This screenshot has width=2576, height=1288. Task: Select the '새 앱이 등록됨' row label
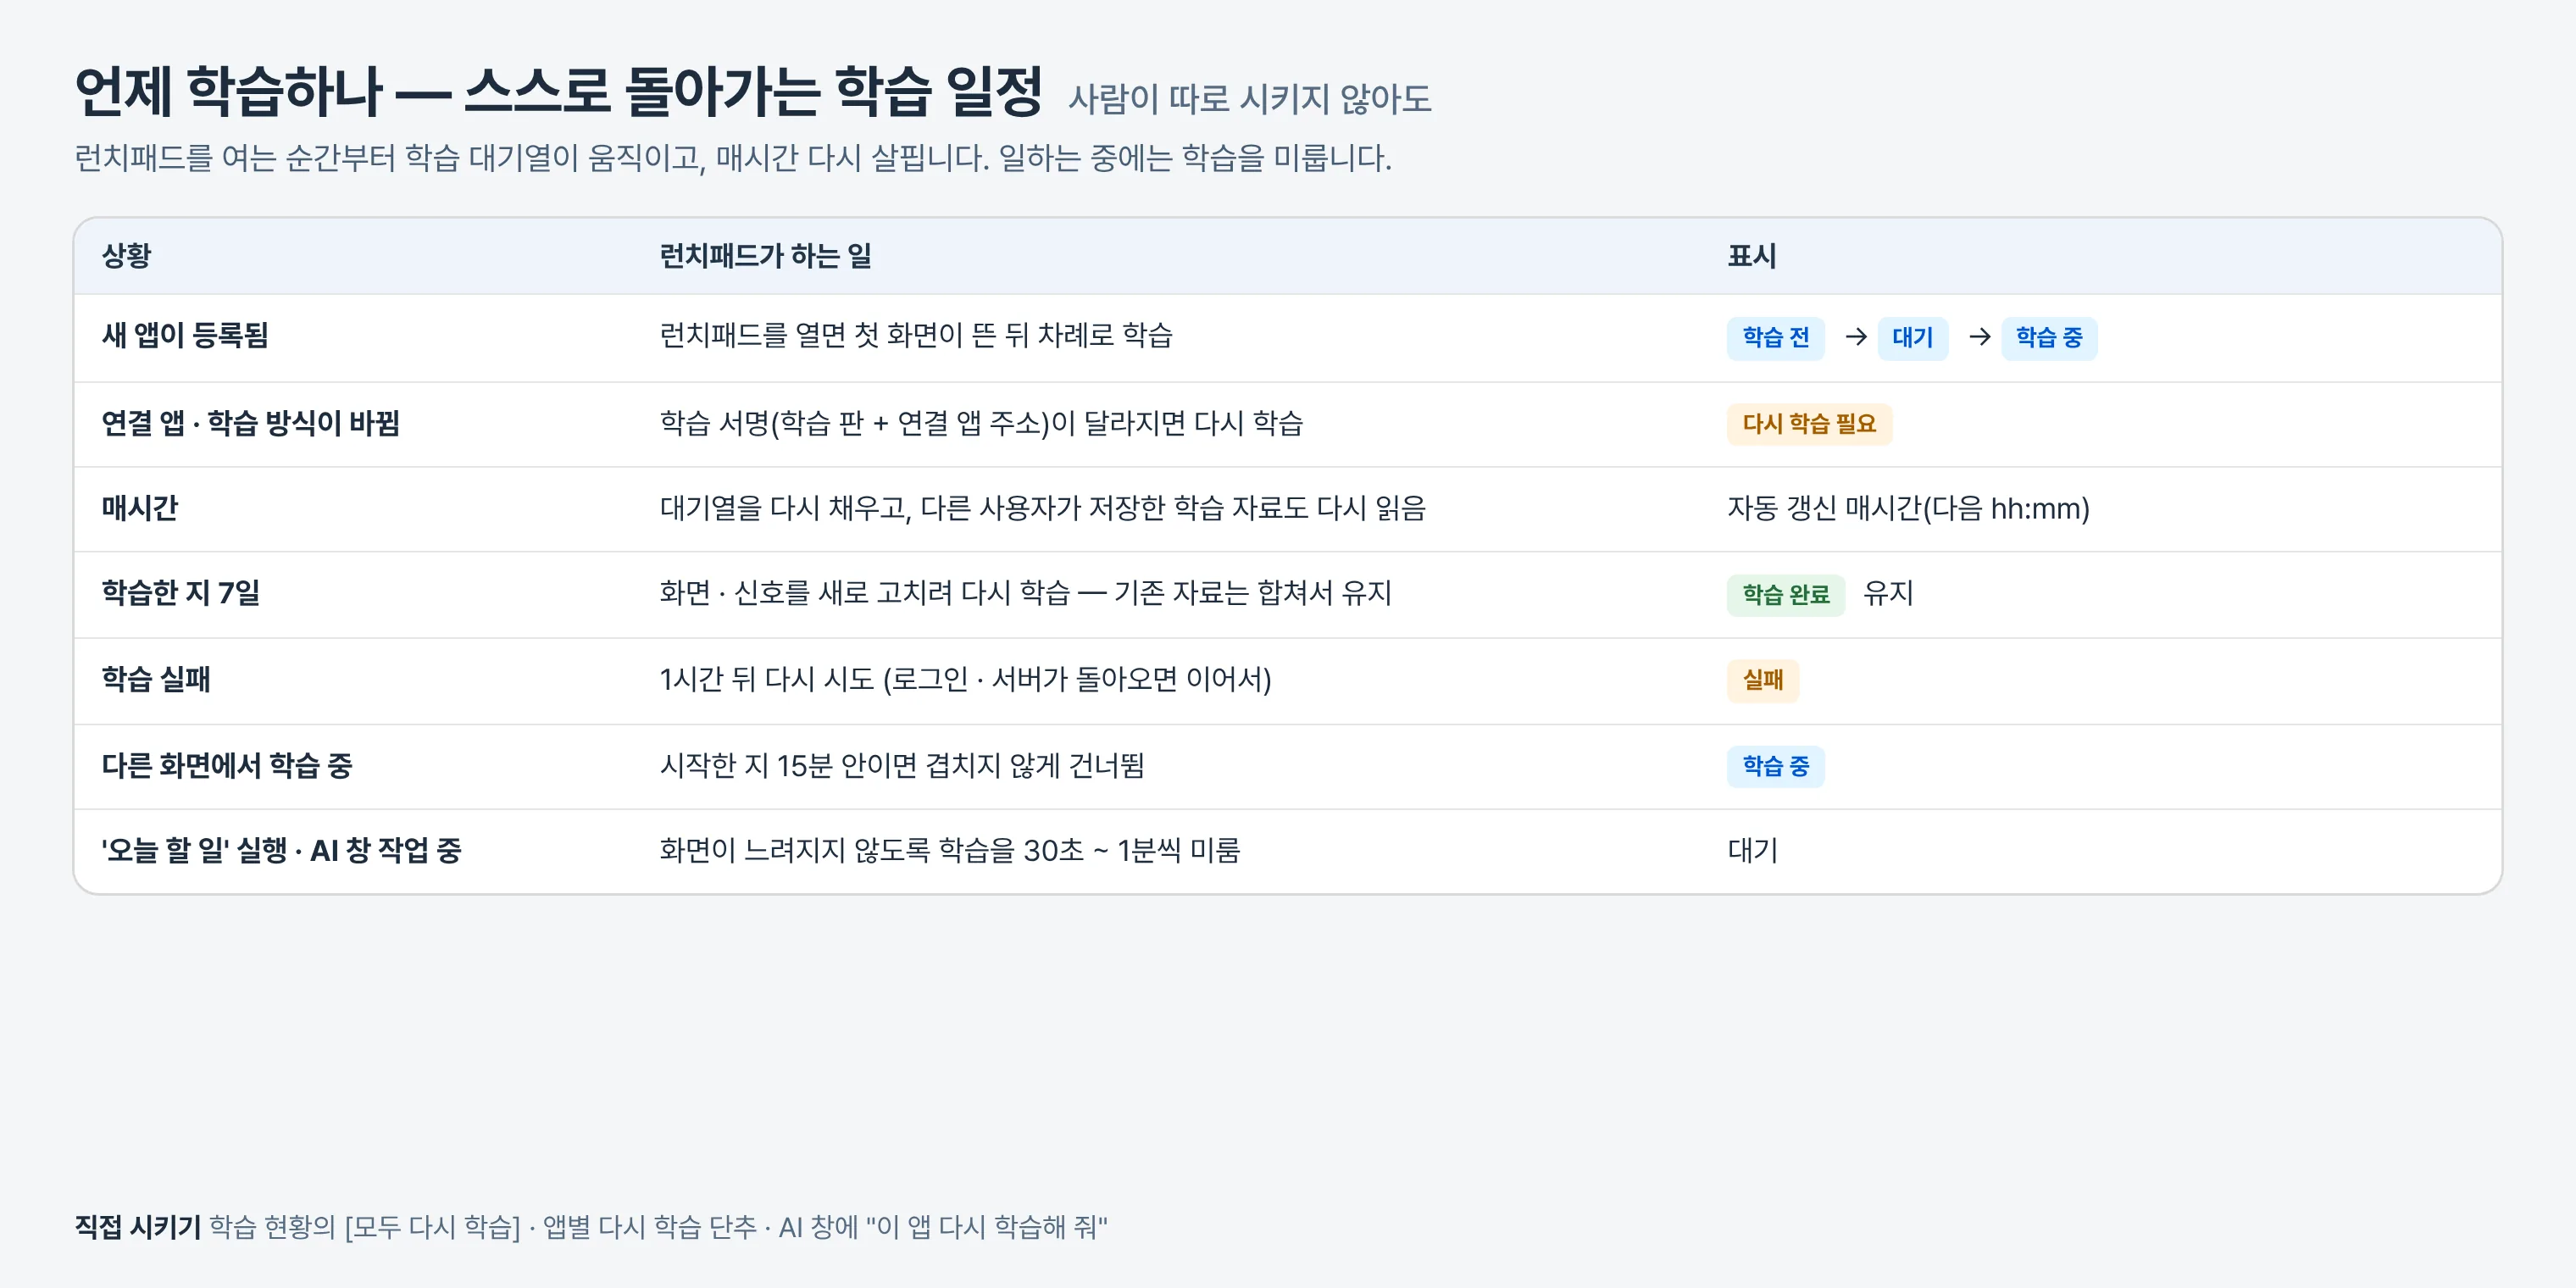click(x=185, y=335)
